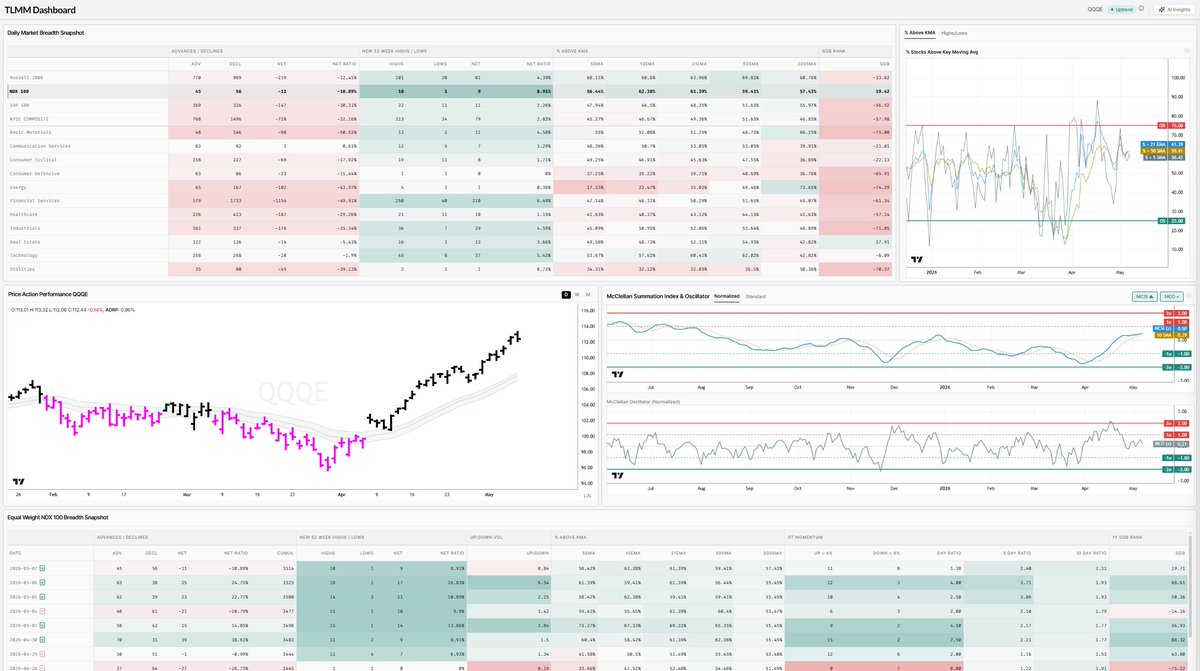Image resolution: width=1200 pixels, height=671 pixels.
Task: Click the QQQE ticker in header
Action: coord(1094,9)
